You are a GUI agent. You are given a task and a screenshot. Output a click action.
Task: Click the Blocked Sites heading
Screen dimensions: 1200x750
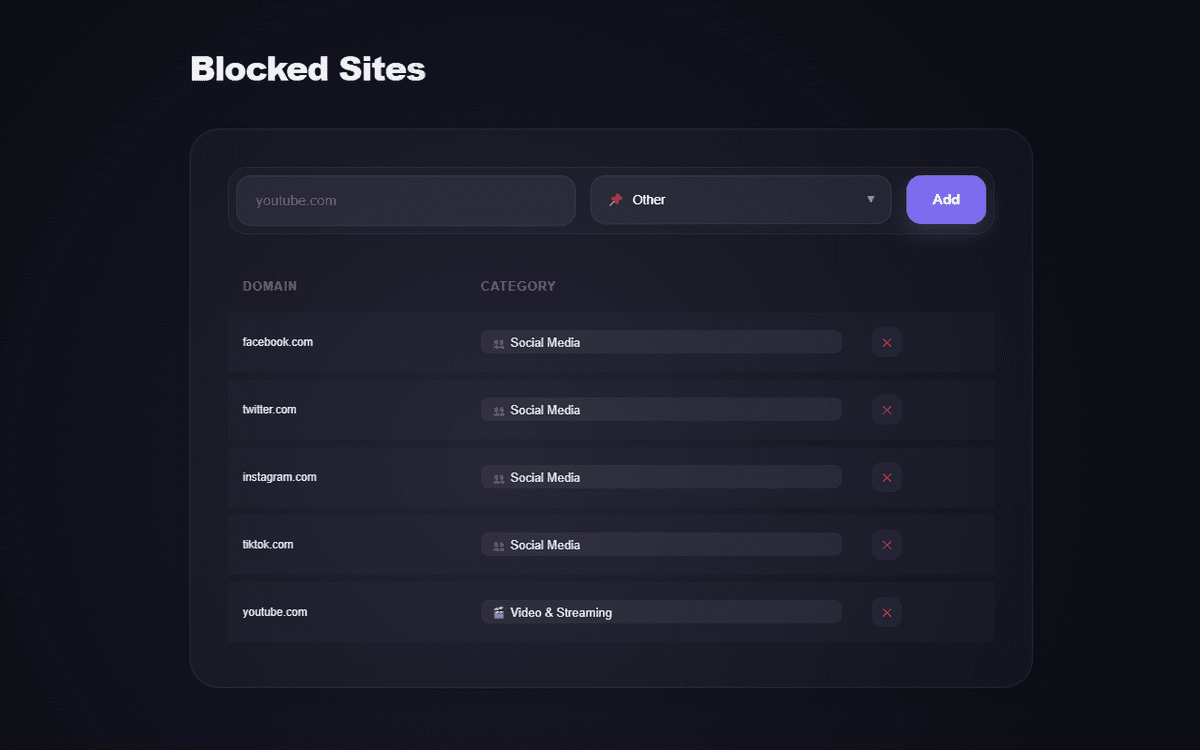[x=307, y=68]
